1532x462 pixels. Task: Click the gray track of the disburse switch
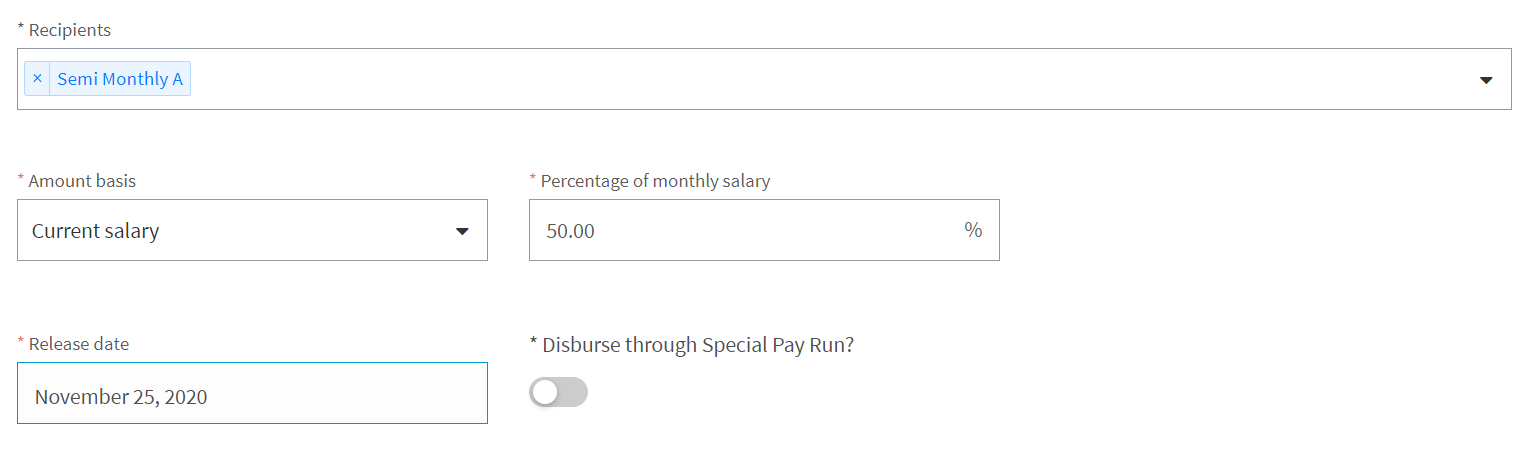572,392
